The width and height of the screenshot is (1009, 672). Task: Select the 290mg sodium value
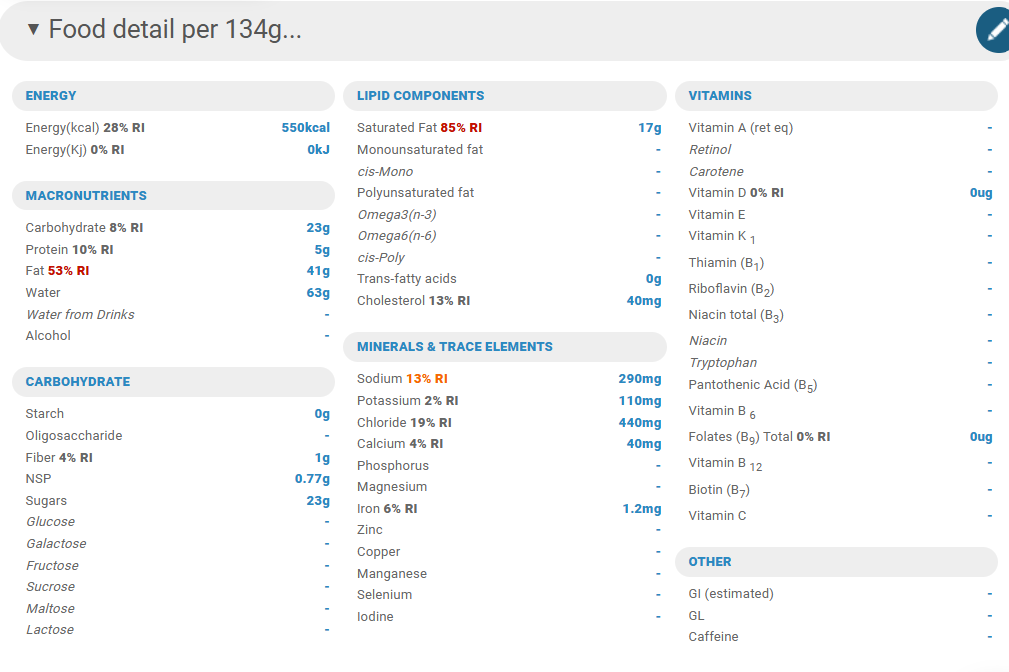[x=640, y=379]
